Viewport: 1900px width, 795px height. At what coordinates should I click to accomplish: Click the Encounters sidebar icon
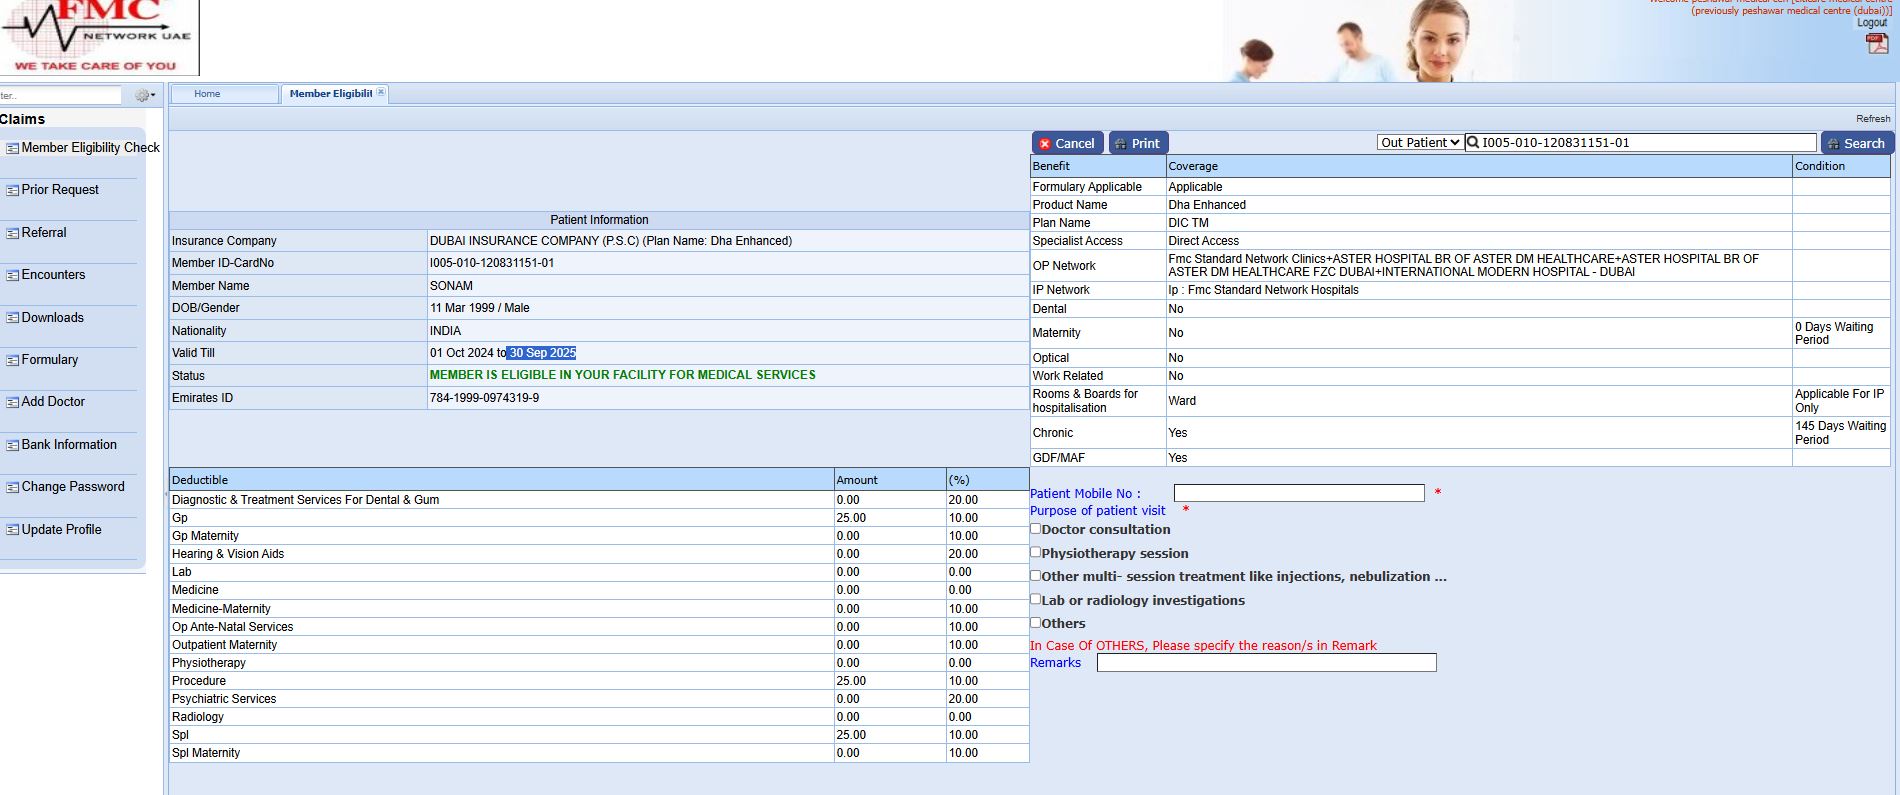12,275
